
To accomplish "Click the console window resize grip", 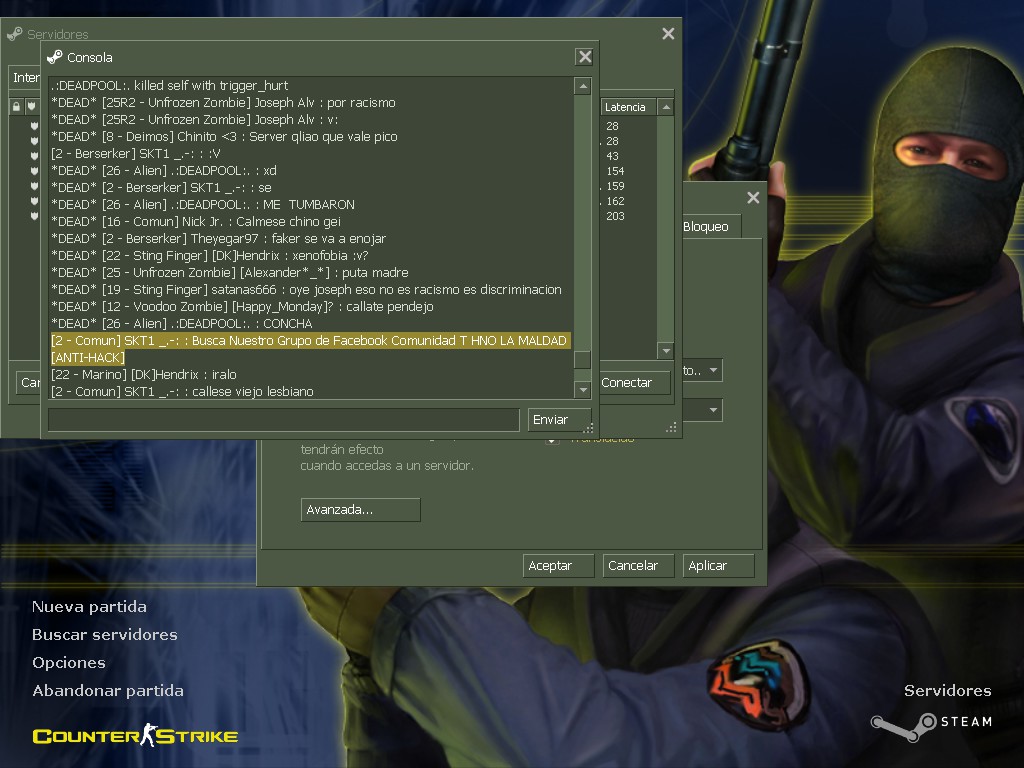I will coord(588,428).
